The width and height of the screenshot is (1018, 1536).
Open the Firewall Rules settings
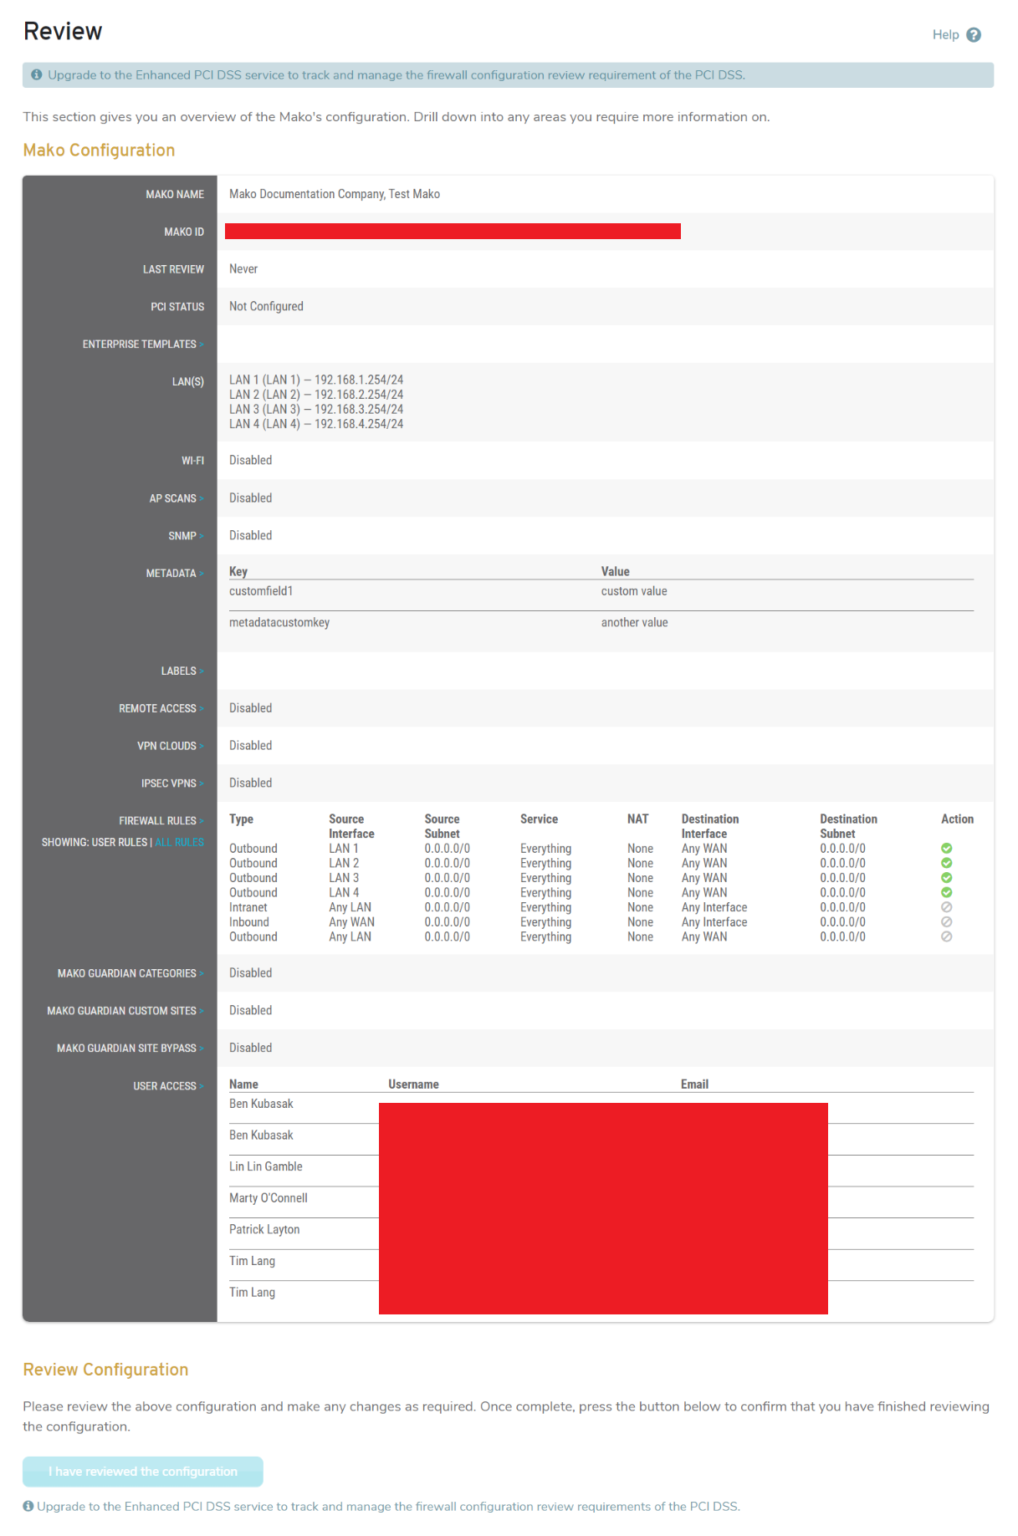[x=157, y=819]
